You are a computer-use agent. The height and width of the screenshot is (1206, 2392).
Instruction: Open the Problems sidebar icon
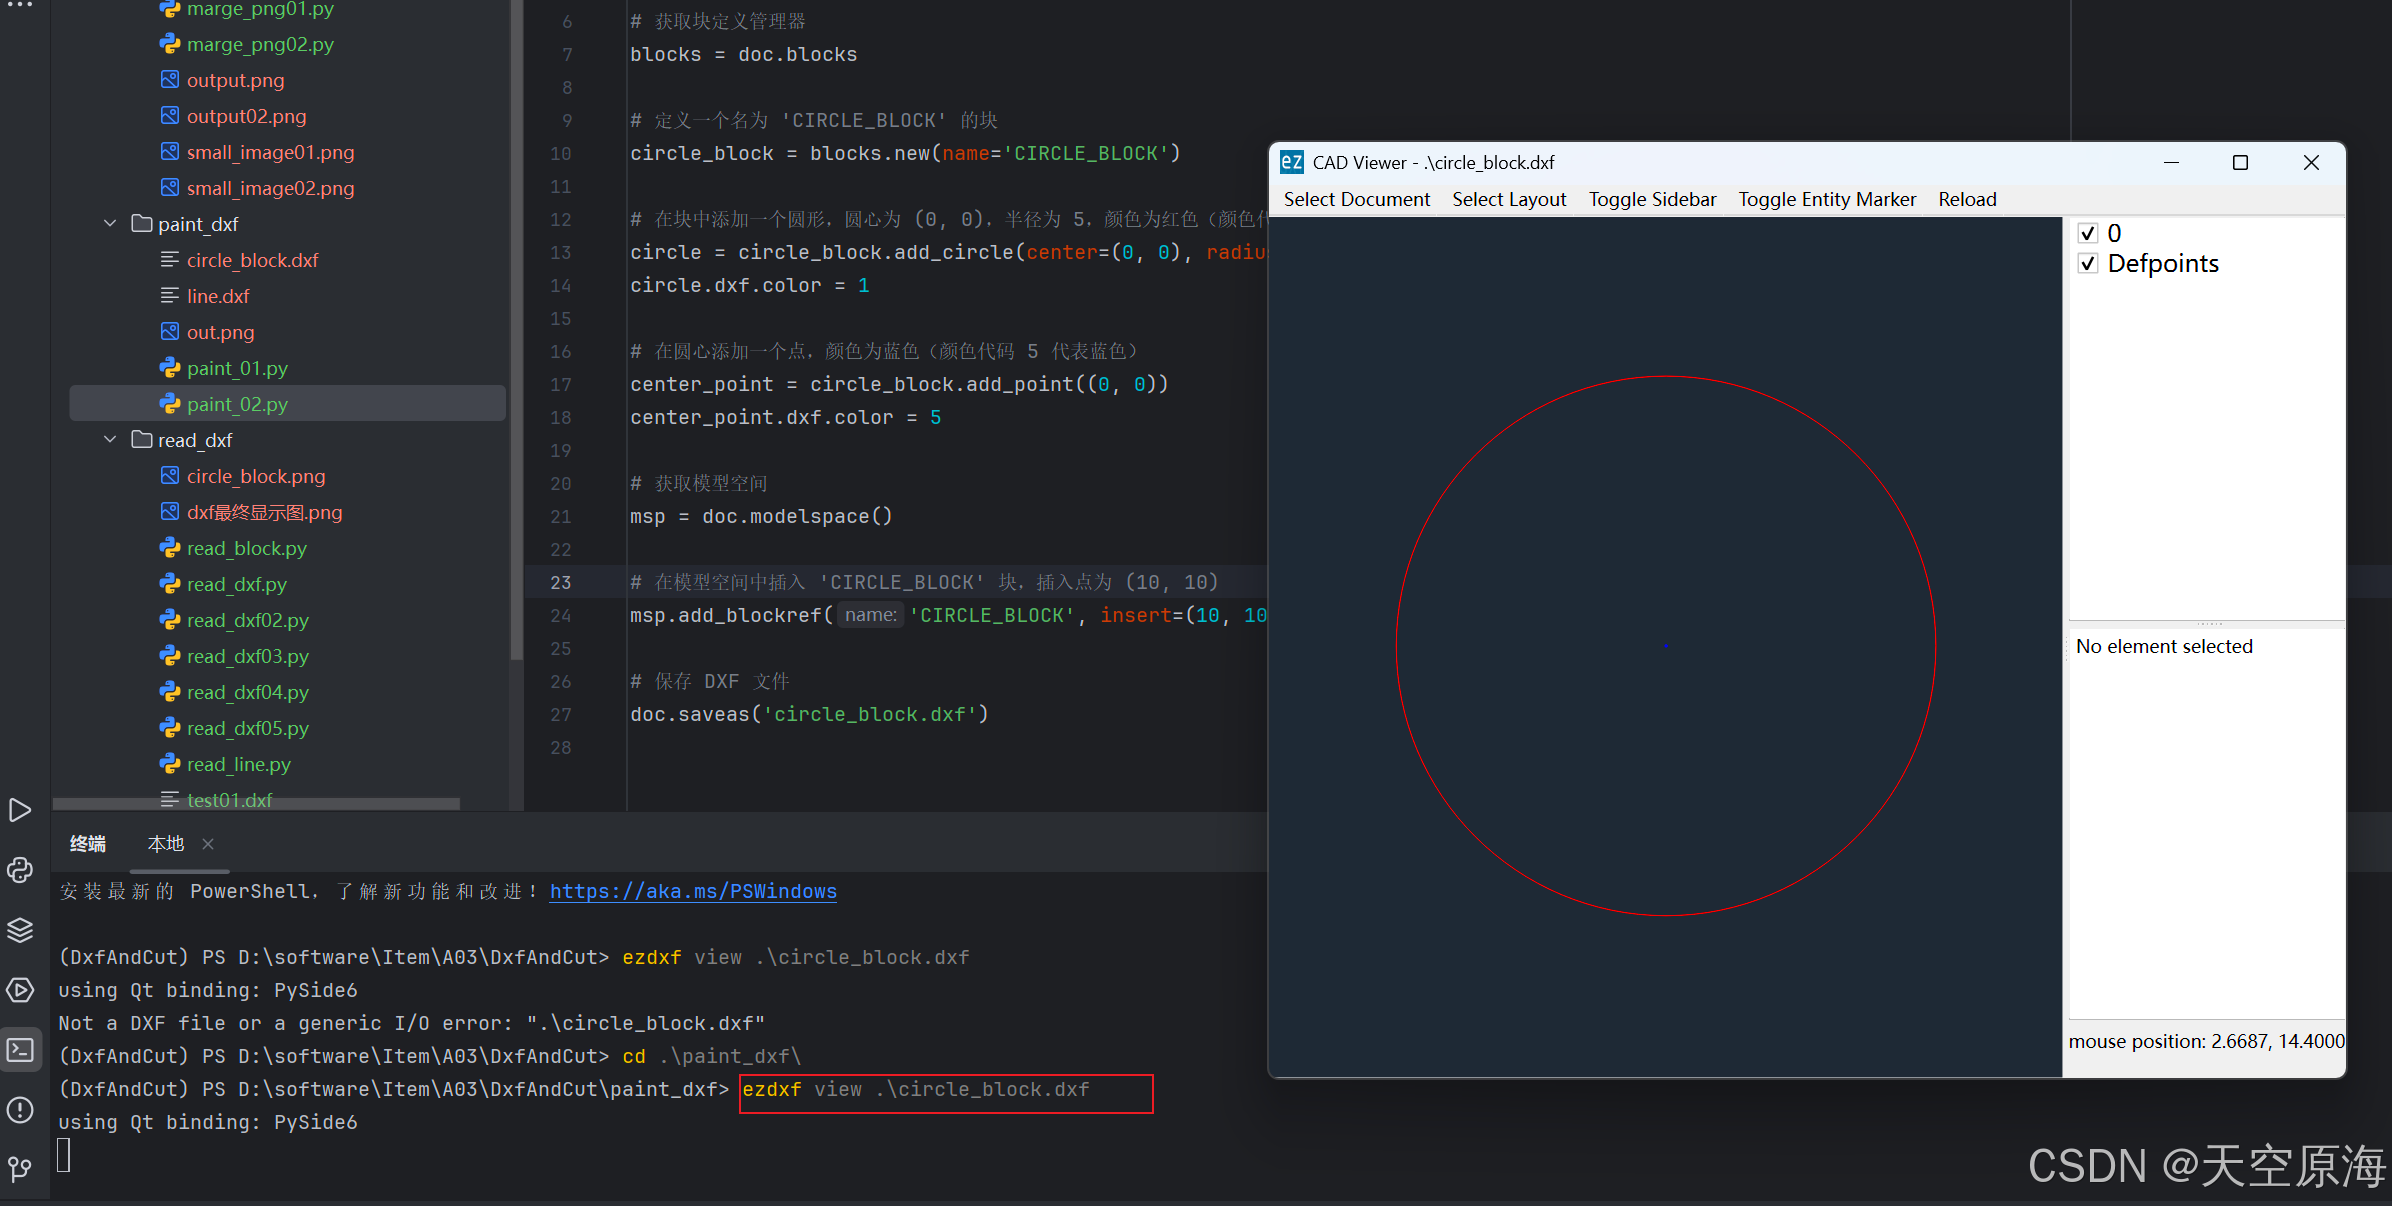click(20, 1109)
